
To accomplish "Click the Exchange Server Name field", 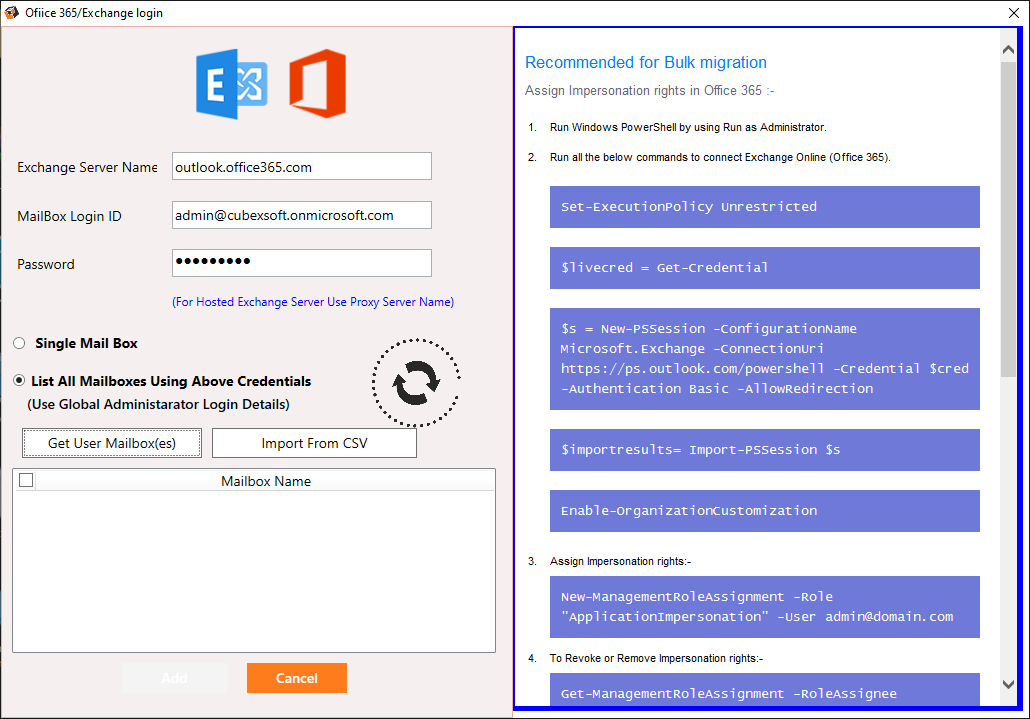I will click(302, 167).
